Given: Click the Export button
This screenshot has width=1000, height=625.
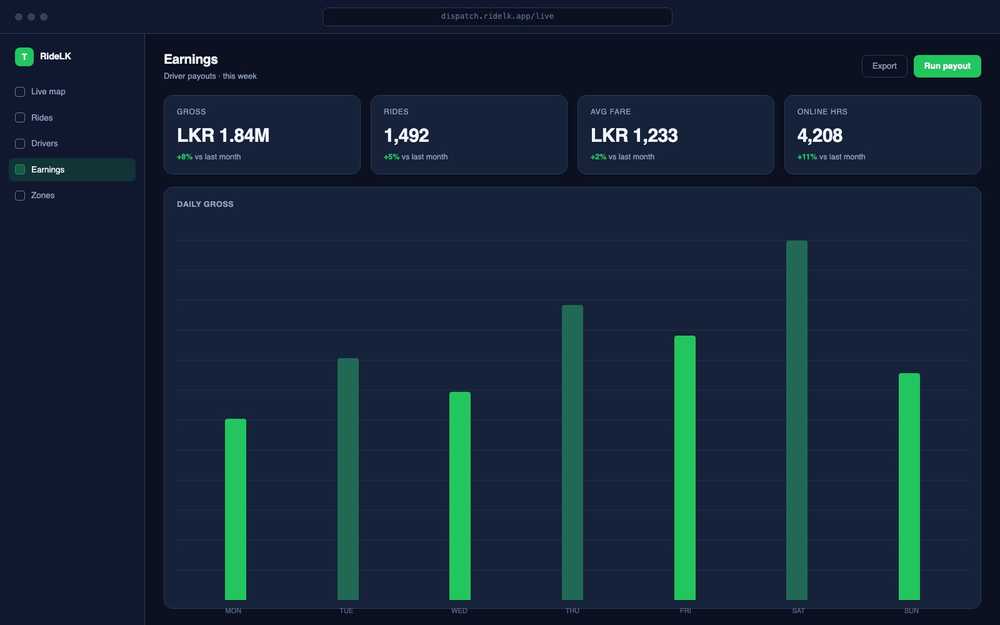Looking at the screenshot, I should click(x=884, y=66).
